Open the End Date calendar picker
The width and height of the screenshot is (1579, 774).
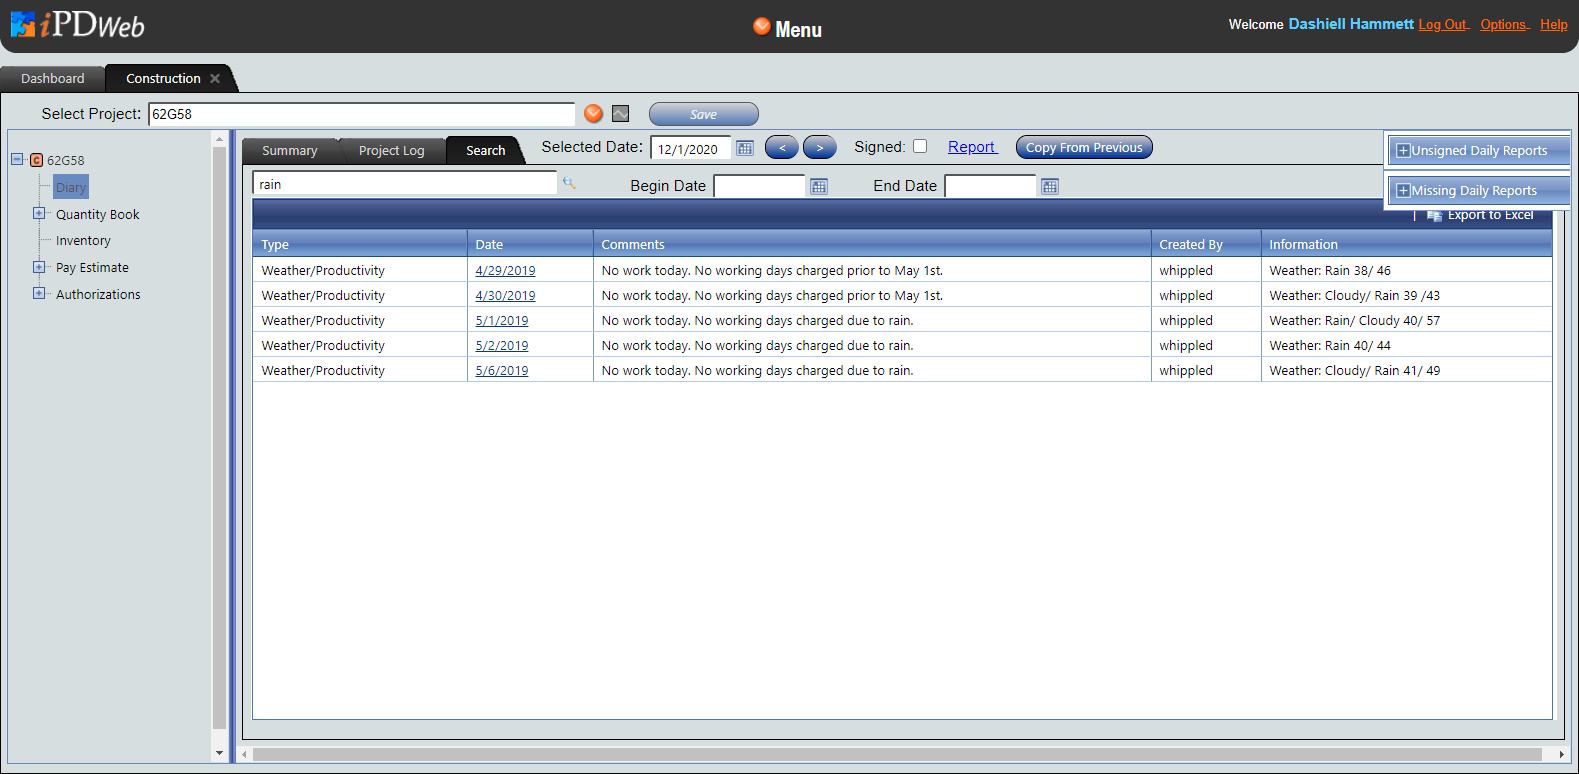[x=1050, y=186]
